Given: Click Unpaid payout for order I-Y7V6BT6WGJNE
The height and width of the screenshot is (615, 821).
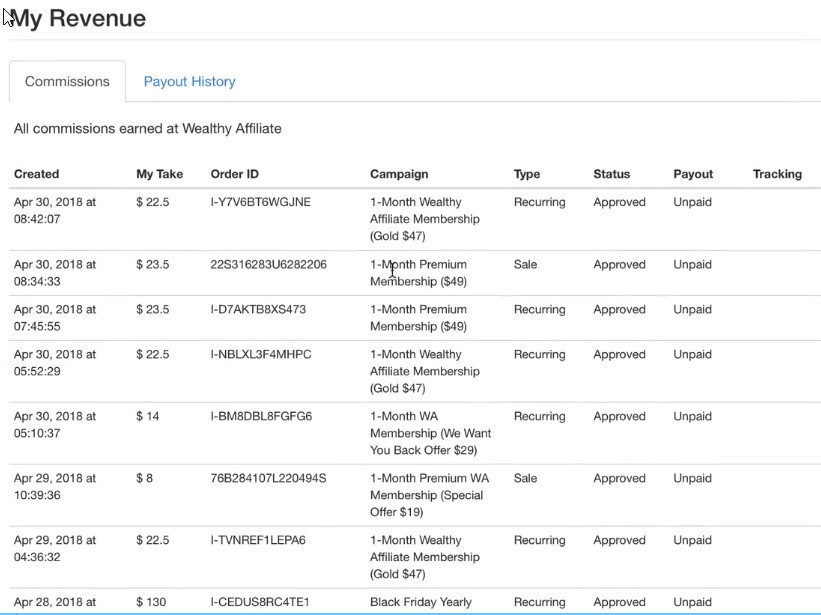Looking at the screenshot, I should [x=693, y=202].
